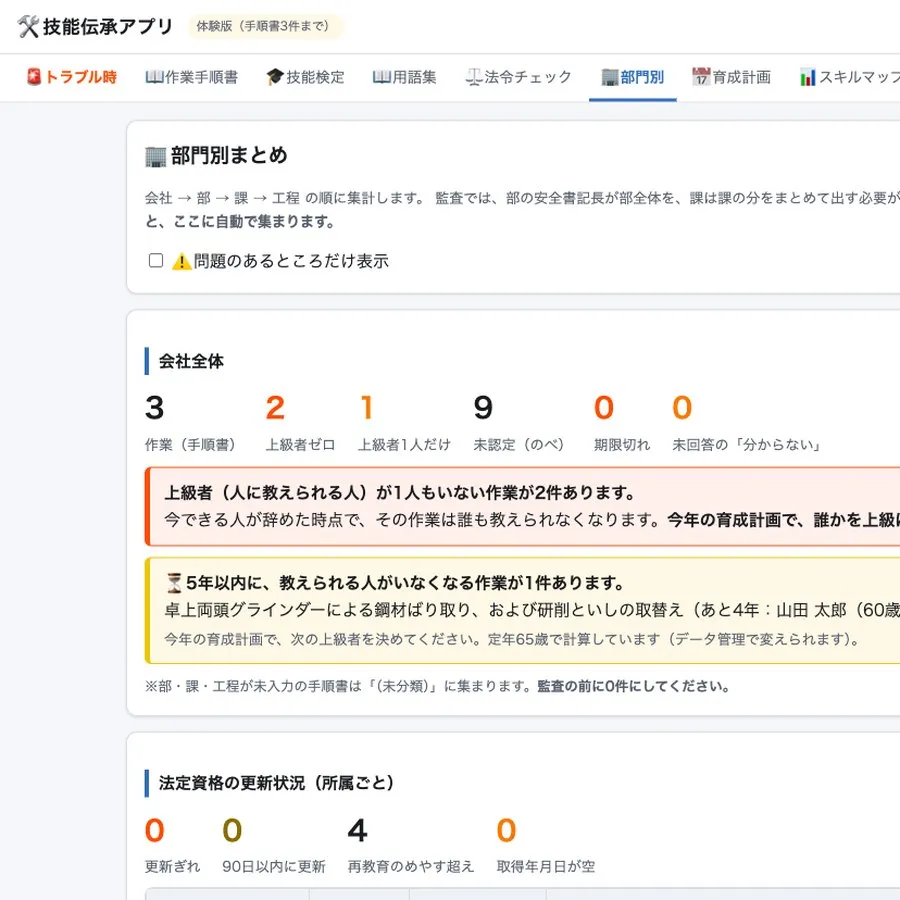Click the label 作業（手順書）
The height and width of the screenshot is (900, 900).
click(191, 445)
